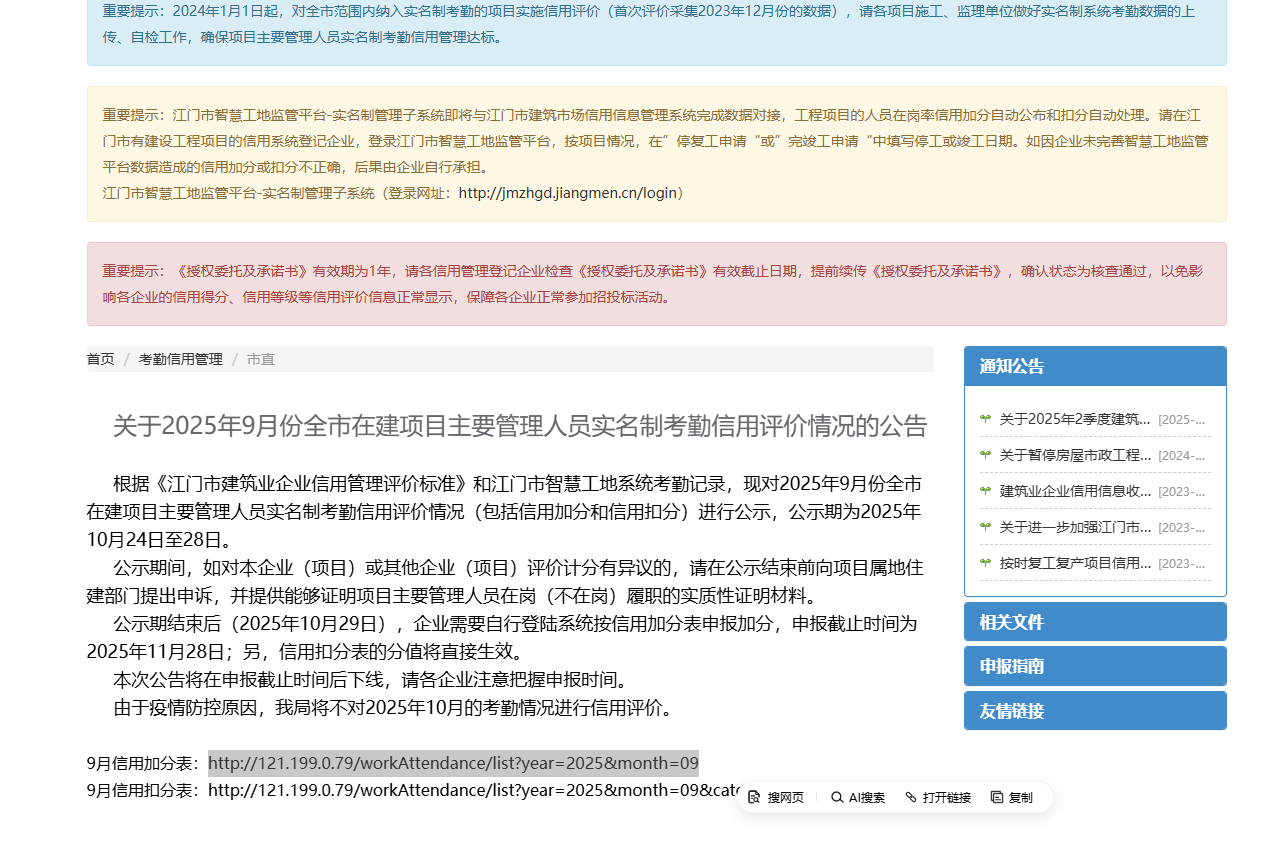Click sprout icon beside 关于2025年2季度建筑 notice

[x=986, y=419]
